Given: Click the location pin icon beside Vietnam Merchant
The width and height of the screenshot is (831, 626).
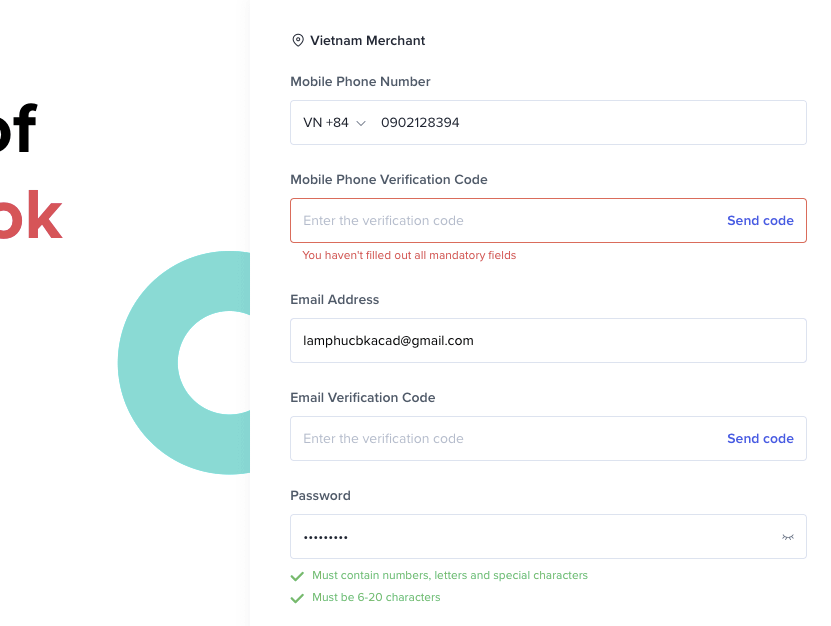Looking at the screenshot, I should click(298, 40).
